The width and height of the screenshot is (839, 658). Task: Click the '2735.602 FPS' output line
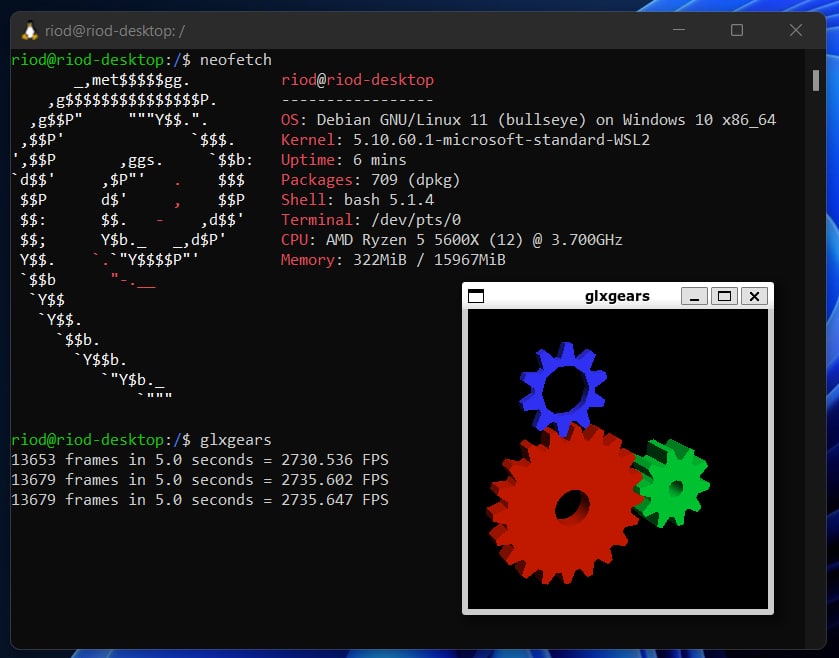pos(200,480)
